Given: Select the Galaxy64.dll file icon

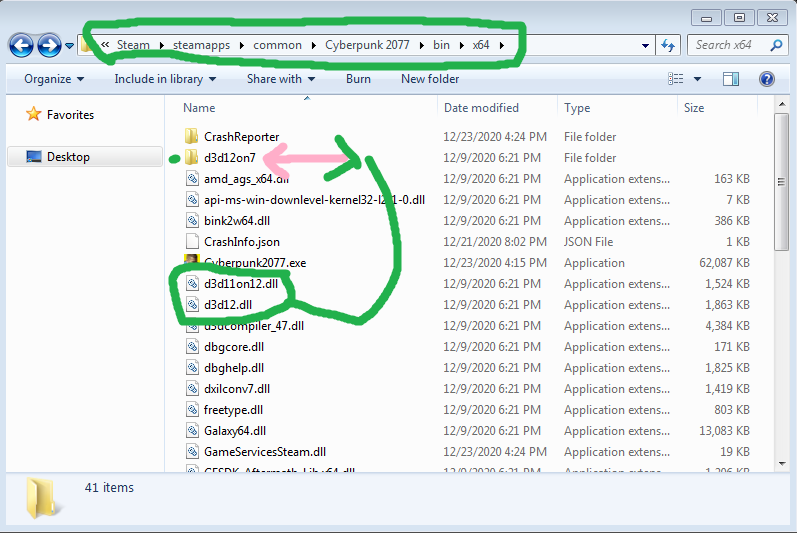Looking at the screenshot, I should point(192,430).
